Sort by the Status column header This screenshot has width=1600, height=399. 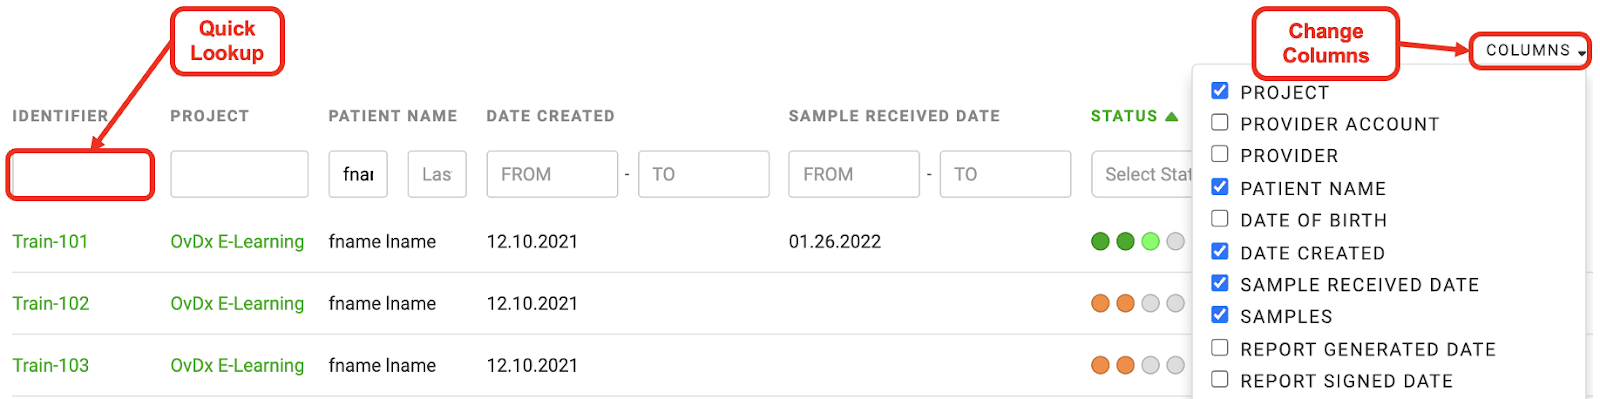pyautogui.click(x=1124, y=116)
